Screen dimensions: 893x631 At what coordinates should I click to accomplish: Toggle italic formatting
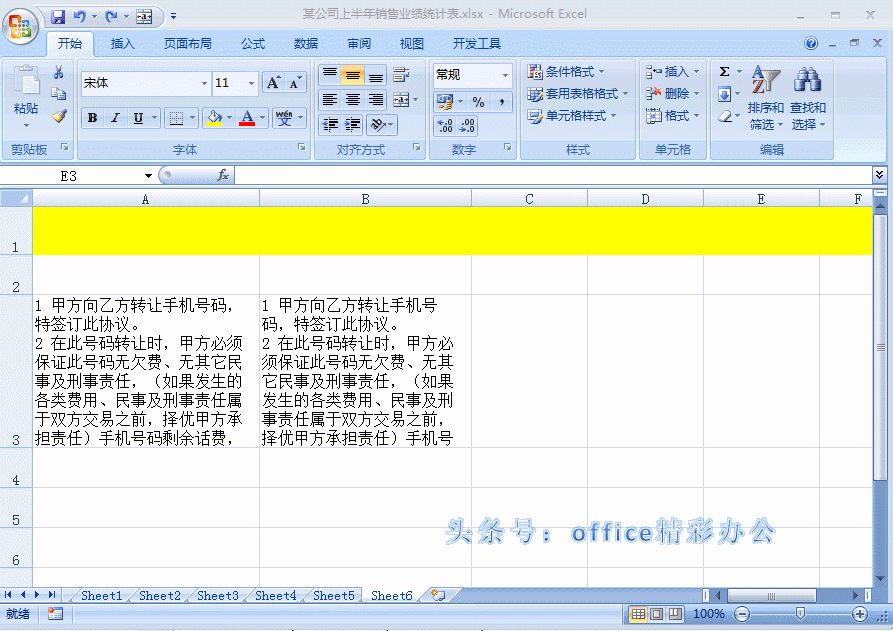(x=115, y=118)
